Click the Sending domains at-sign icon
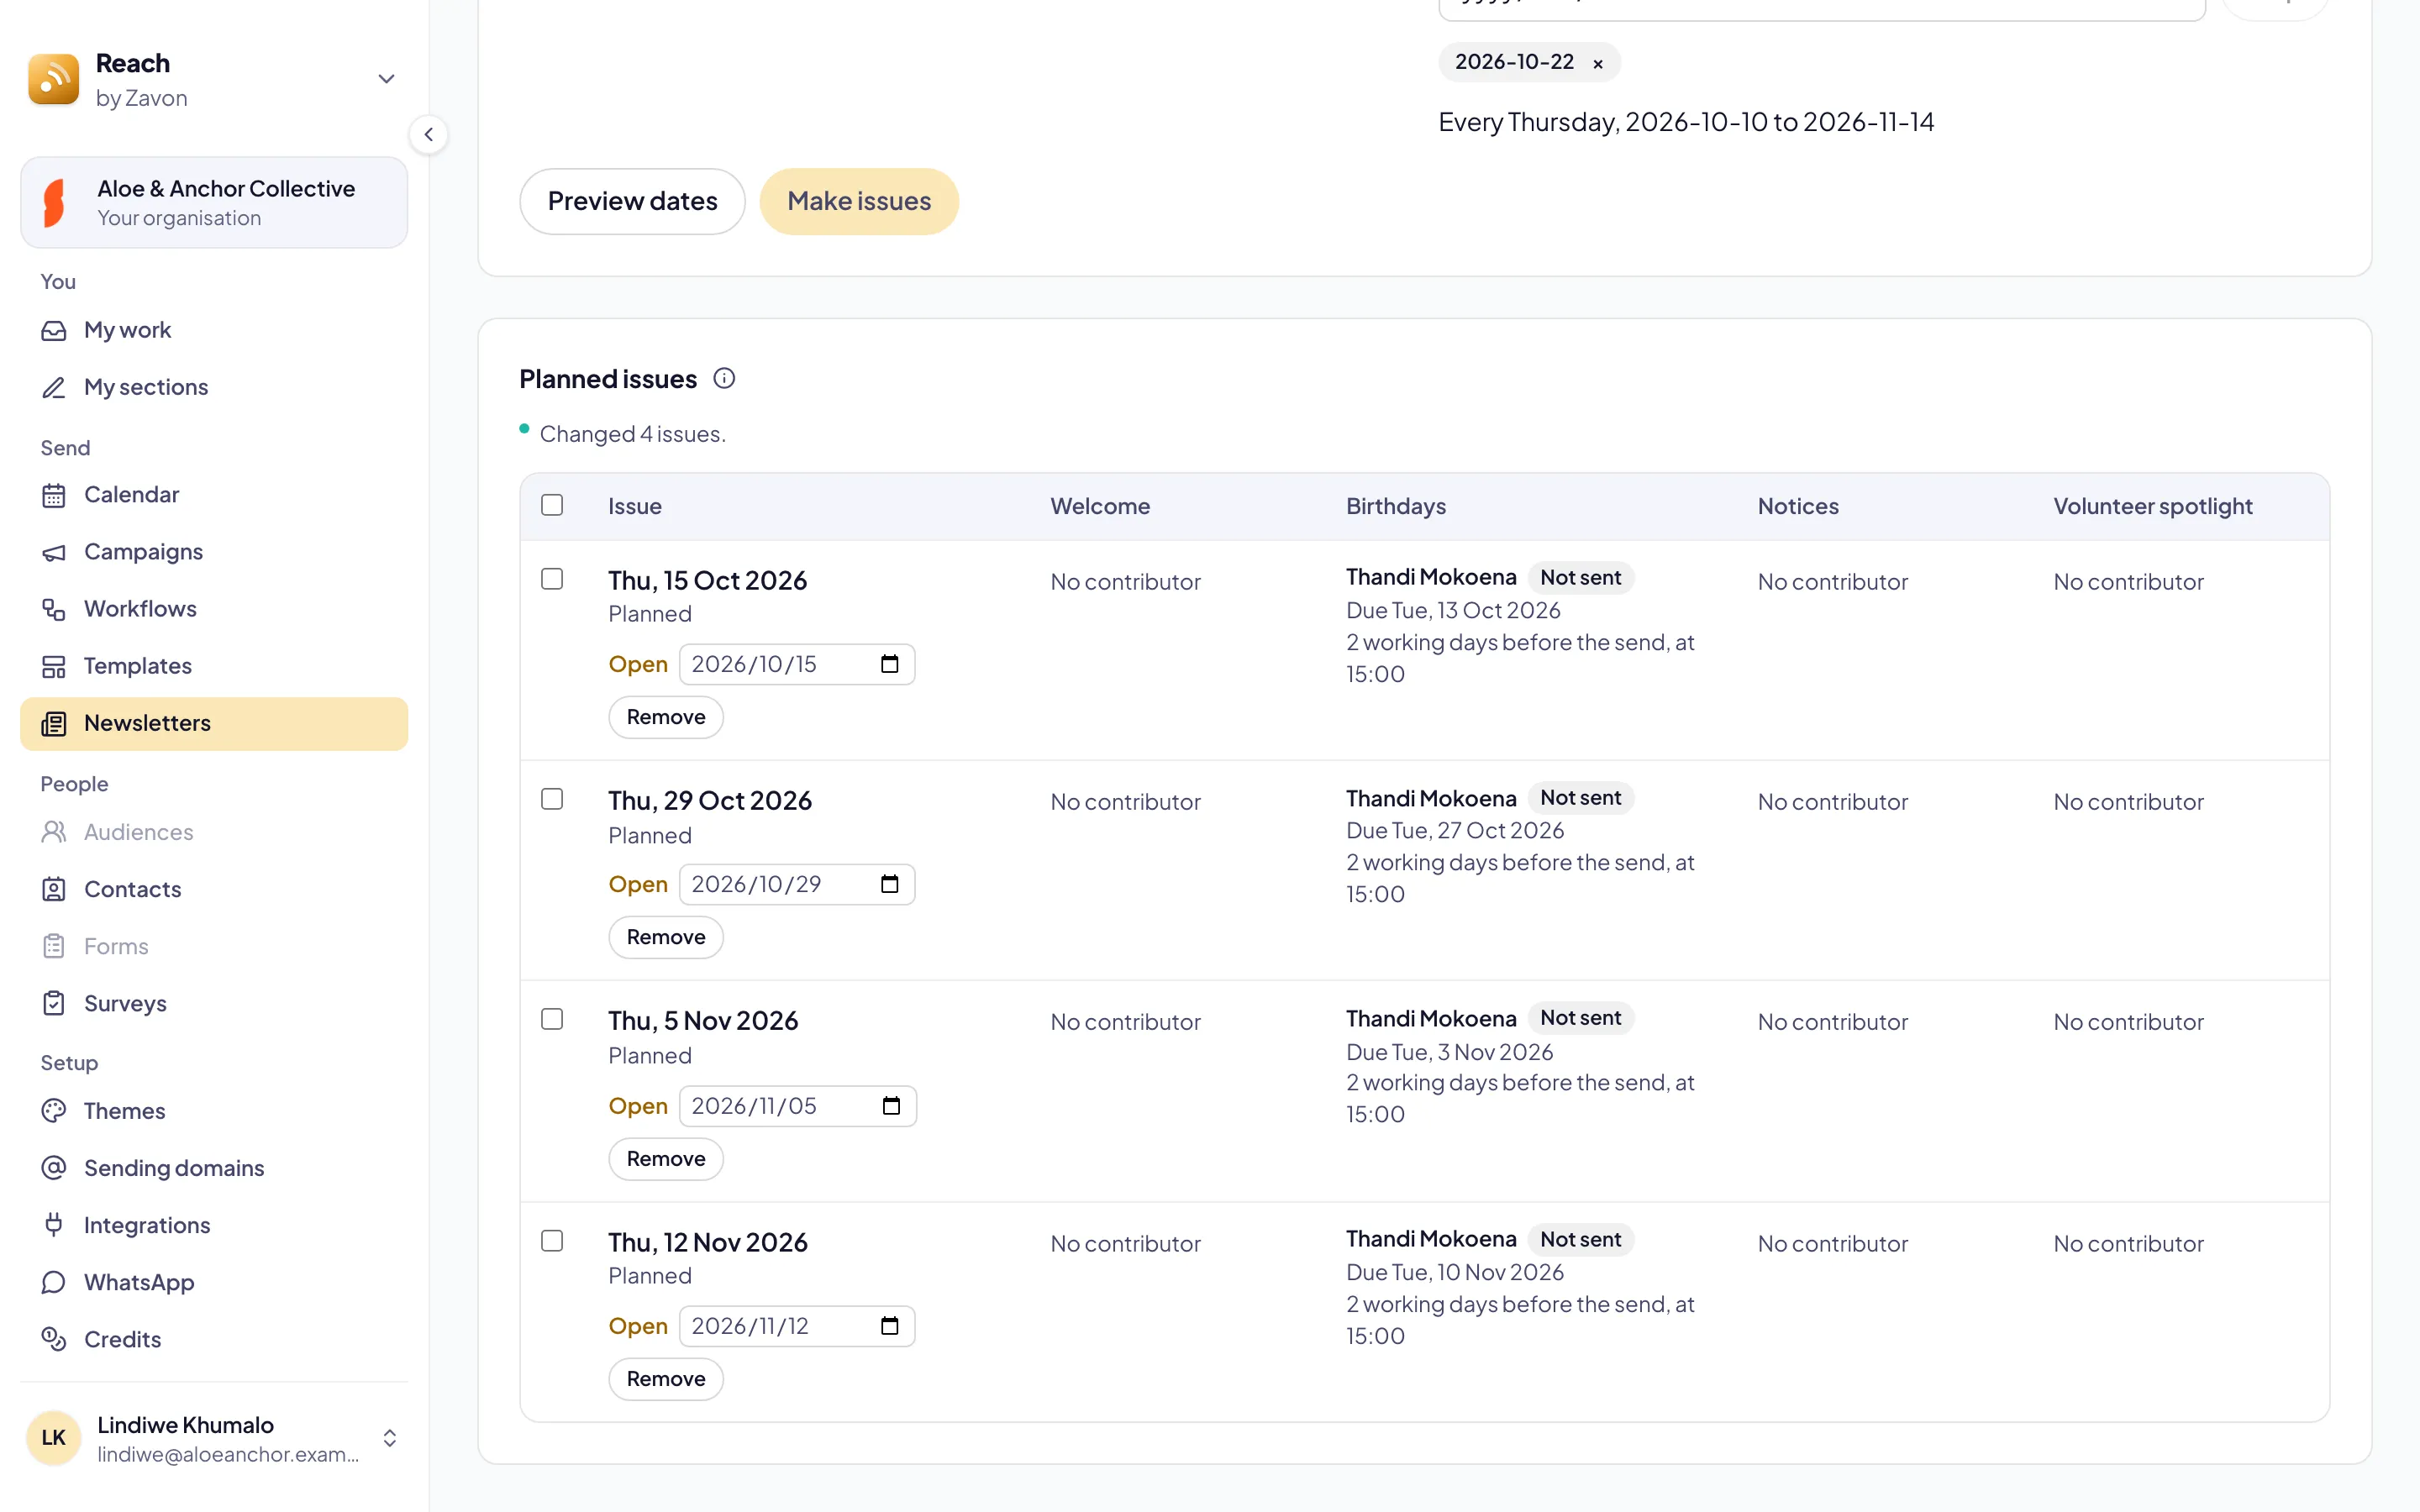The height and width of the screenshot is (1512, 2420). (x=54, y=1168)
